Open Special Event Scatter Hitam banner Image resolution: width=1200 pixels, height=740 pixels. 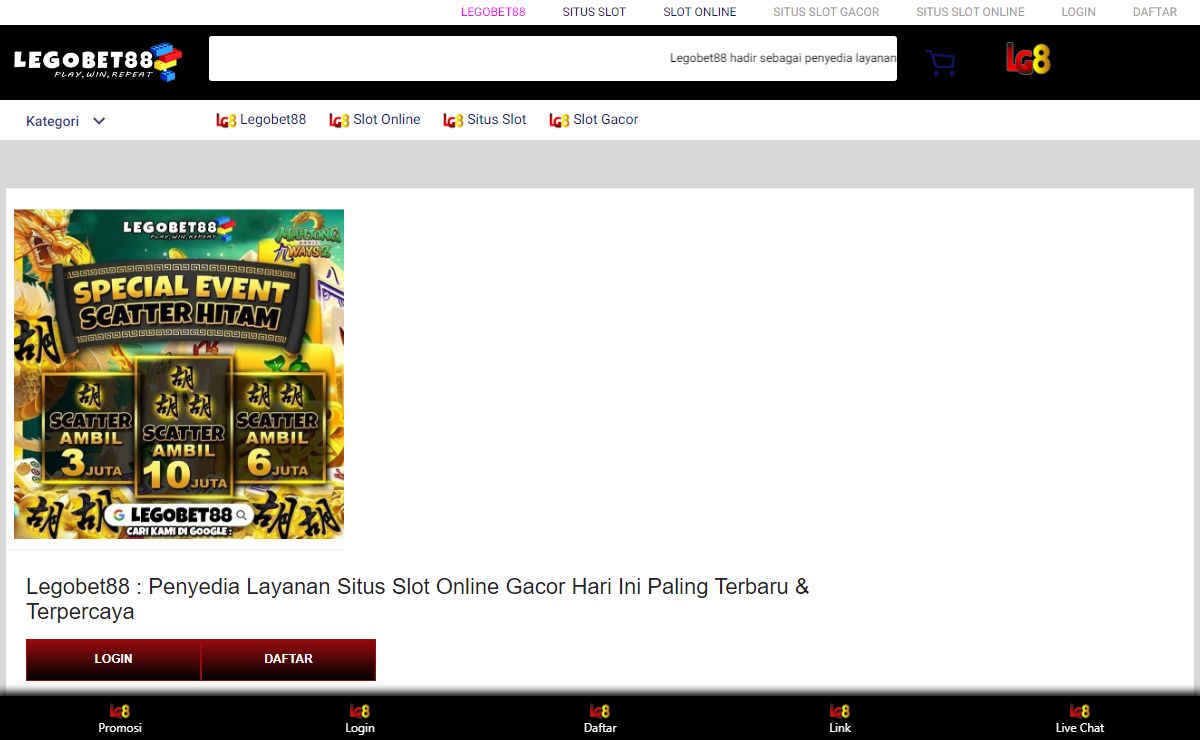pyautogui.click(x=179, y=374)
